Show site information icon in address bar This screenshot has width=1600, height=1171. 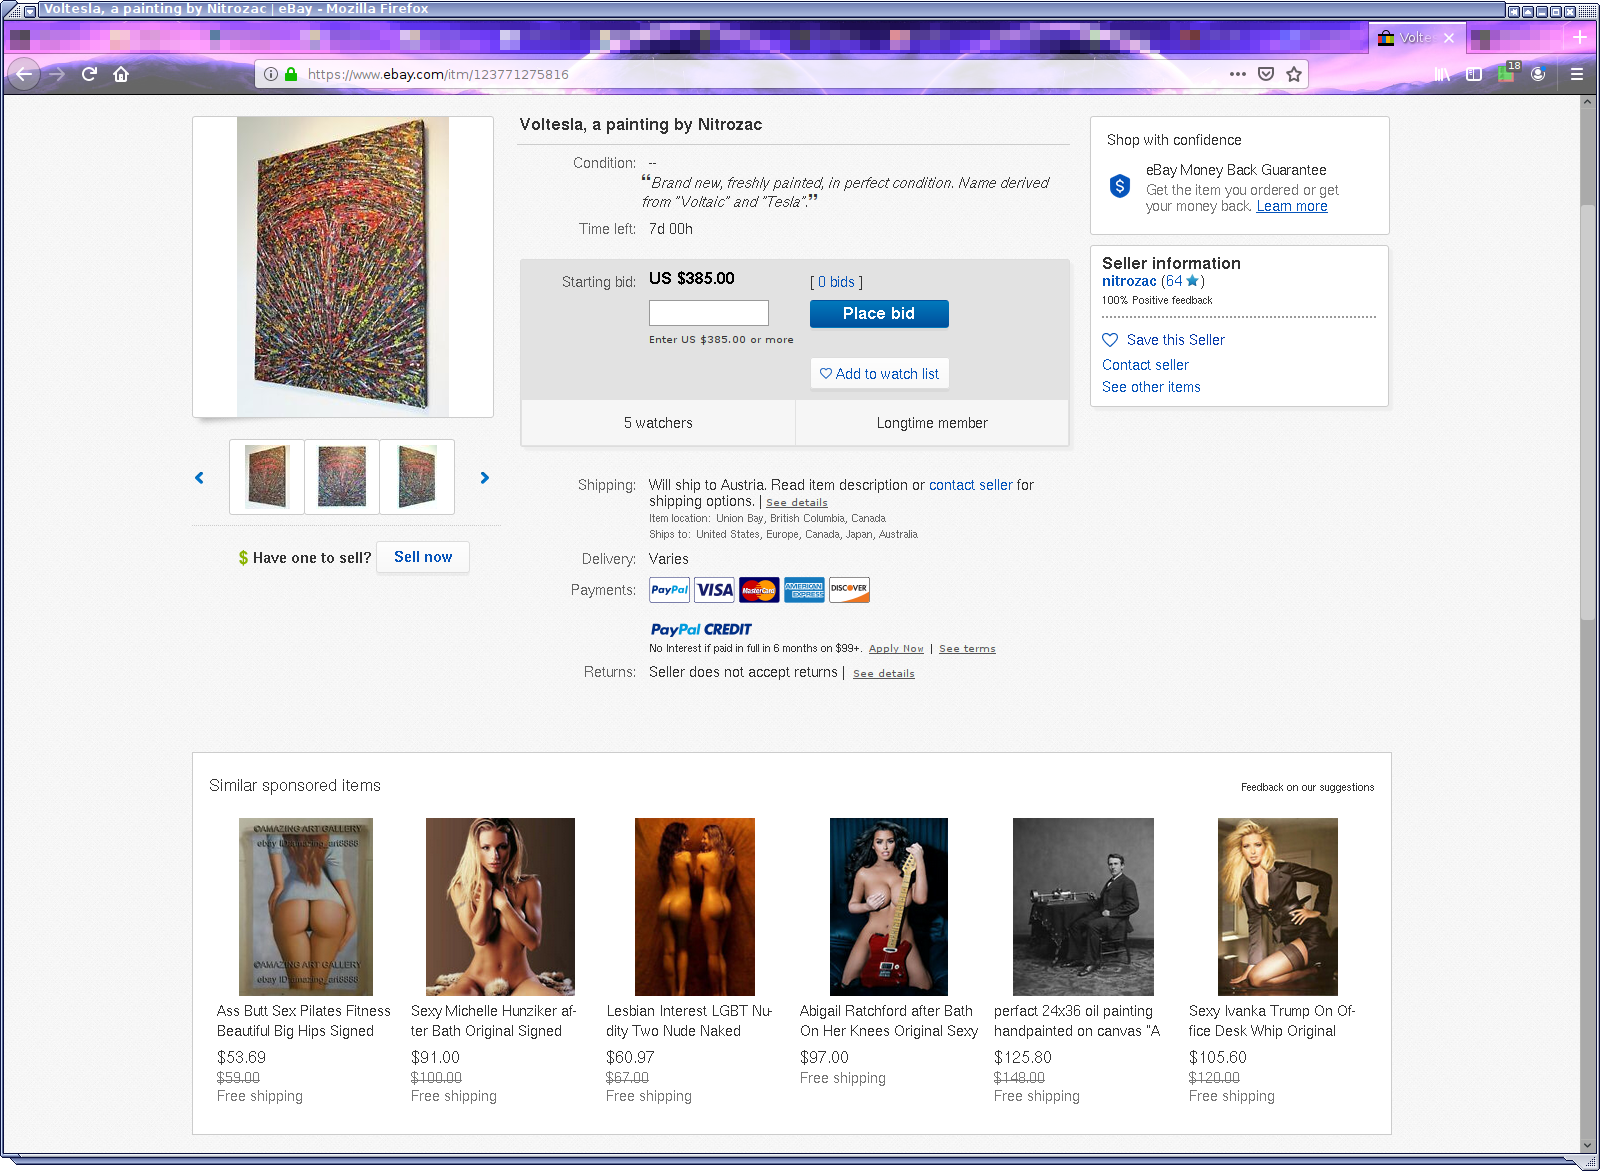pyautogui.click(x=270, y=74)
